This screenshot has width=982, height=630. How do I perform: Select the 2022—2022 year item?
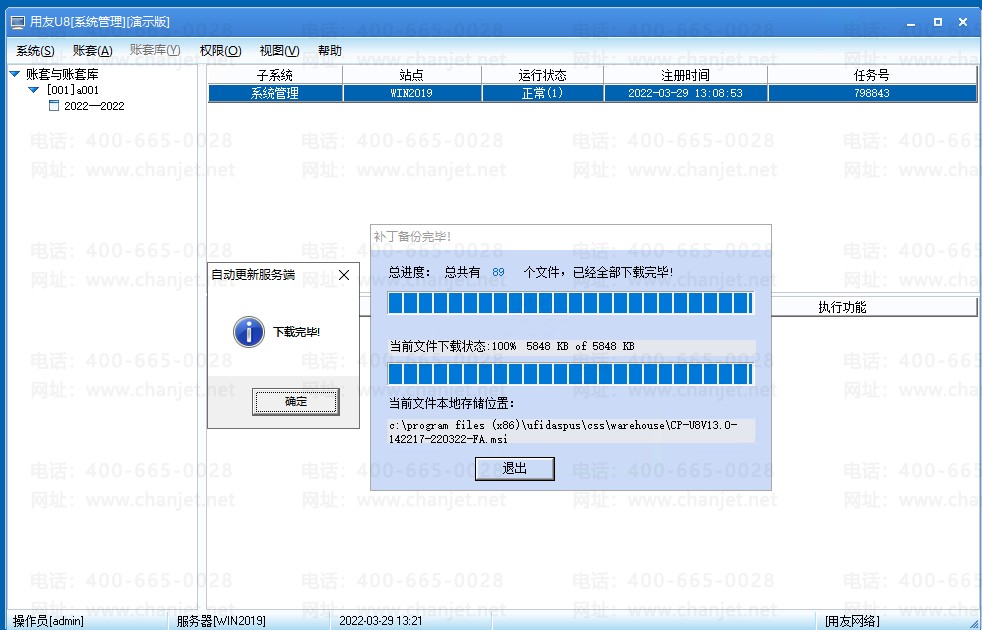(x=94, y=106)
